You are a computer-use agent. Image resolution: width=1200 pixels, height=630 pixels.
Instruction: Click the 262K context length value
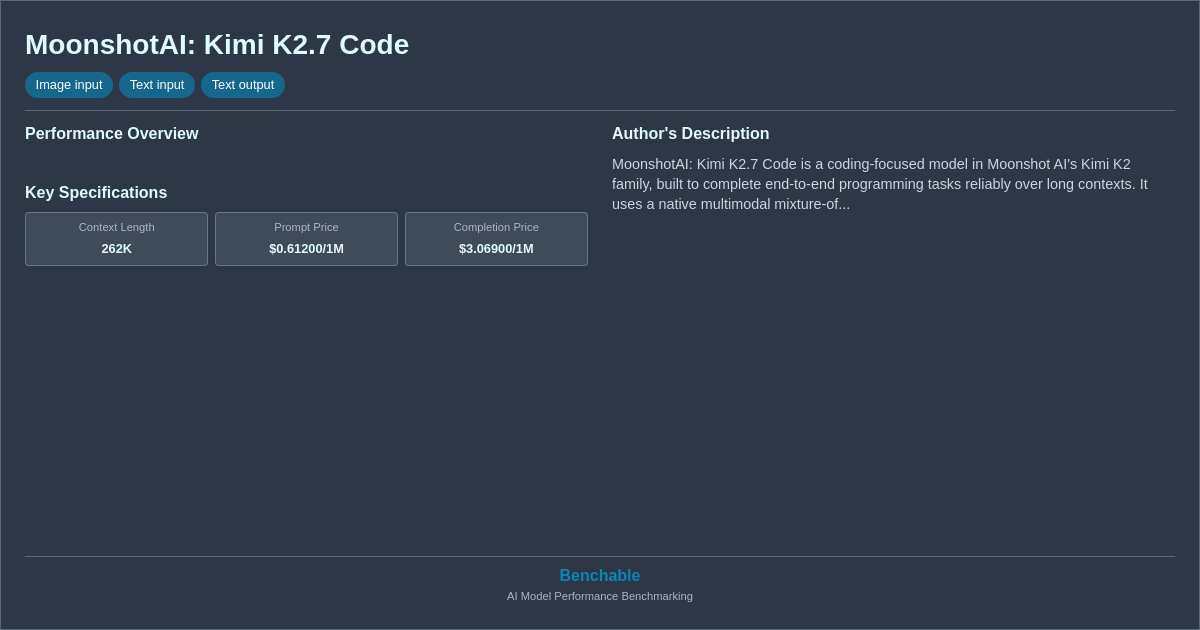point(116,249)
